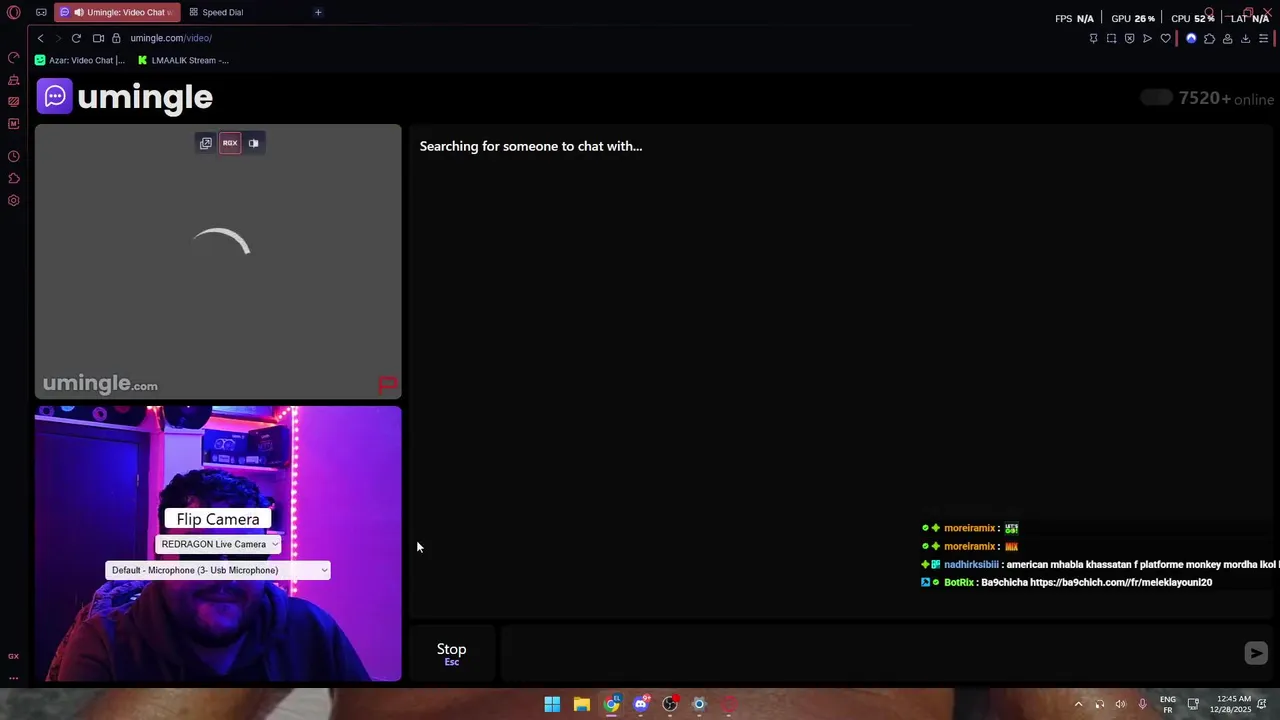Click the pop-out video icon
The image size is (1280, 720).
tap(206, 143)
